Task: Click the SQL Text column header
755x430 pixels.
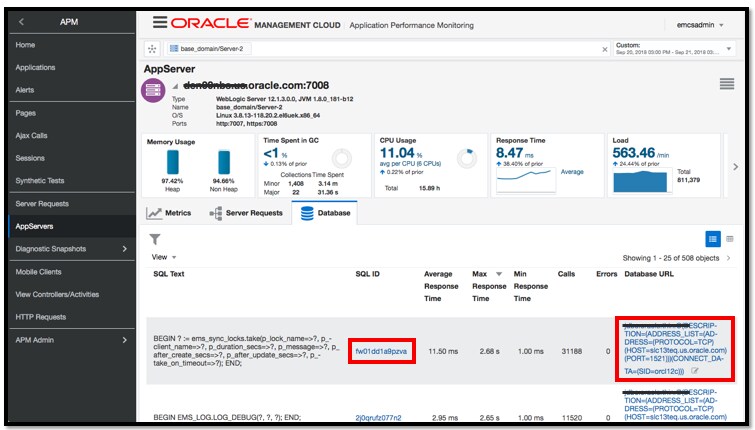Action: pos(169,274)
